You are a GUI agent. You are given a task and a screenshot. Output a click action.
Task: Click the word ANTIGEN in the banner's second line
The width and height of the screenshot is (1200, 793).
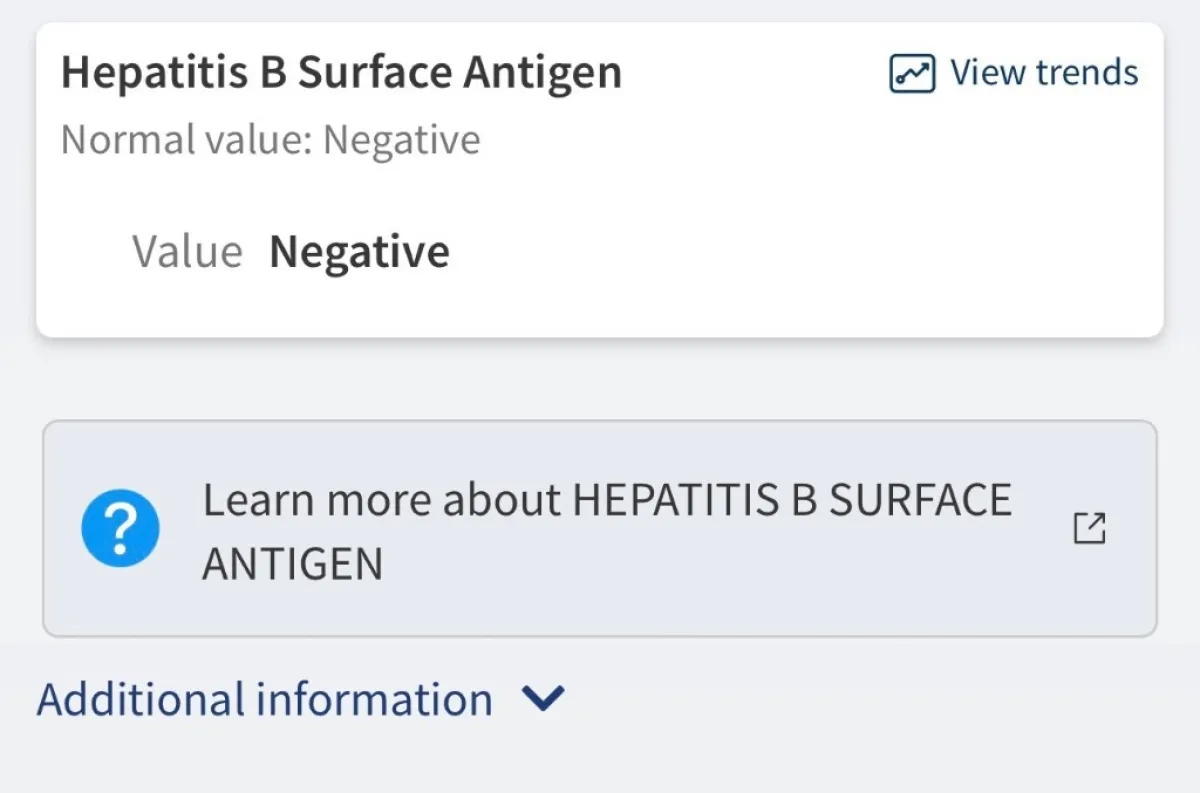tap(292, 564)
